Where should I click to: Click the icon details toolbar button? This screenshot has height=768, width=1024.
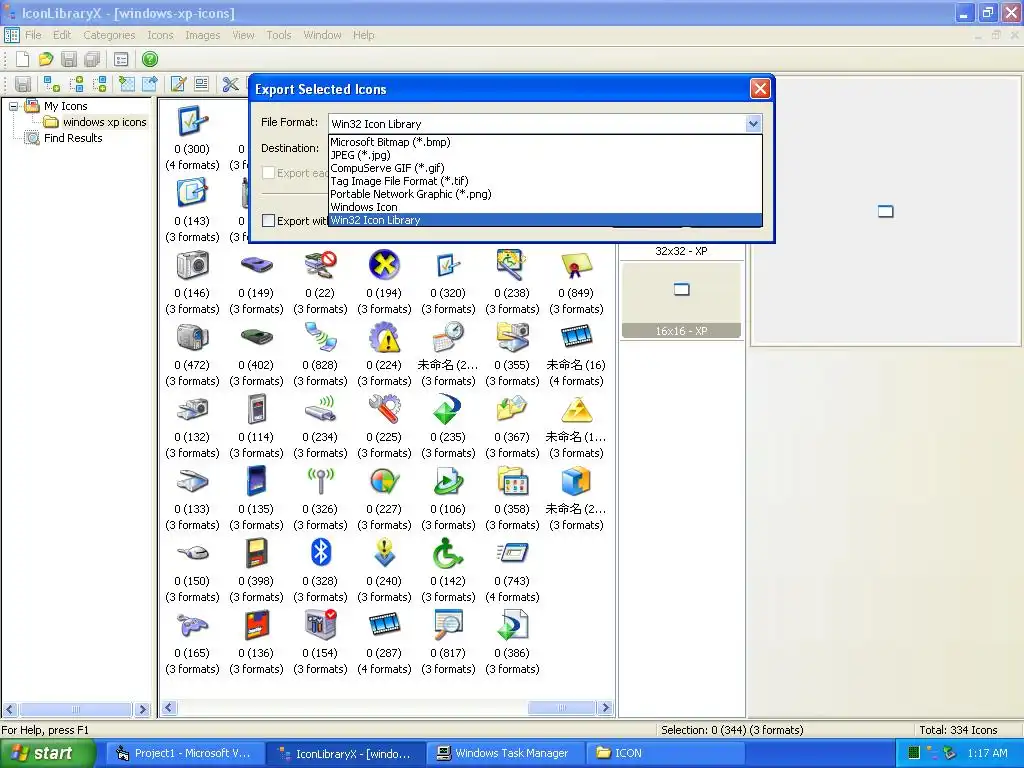coord(202,84)
